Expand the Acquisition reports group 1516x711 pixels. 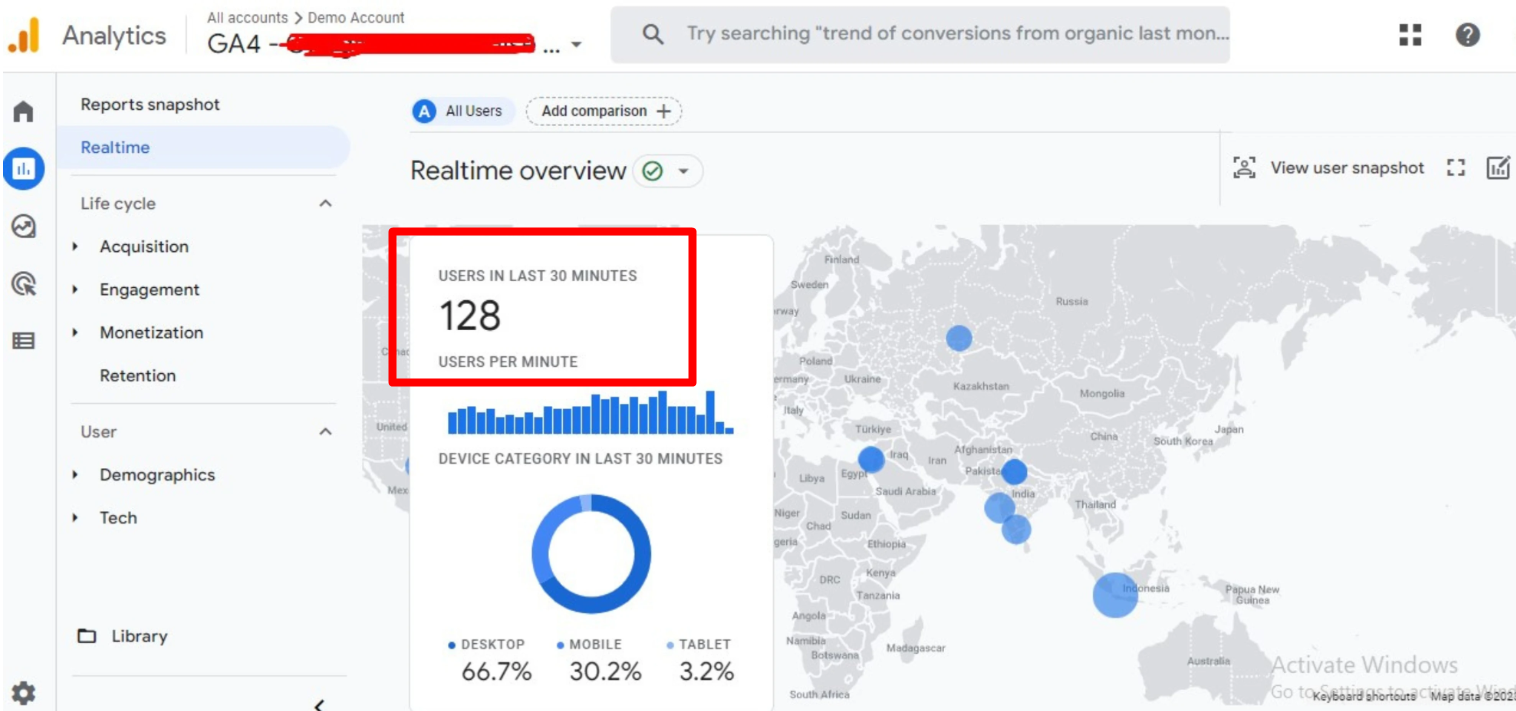tap(143, 247)
